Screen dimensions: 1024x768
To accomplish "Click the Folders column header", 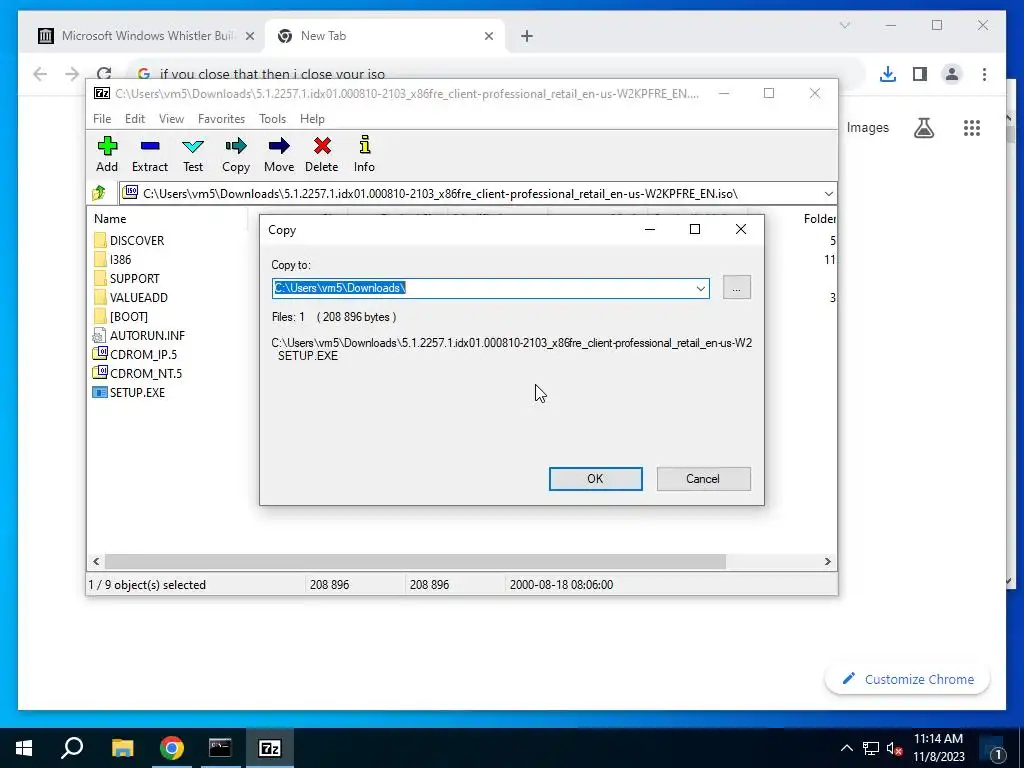I will point(820,219).
